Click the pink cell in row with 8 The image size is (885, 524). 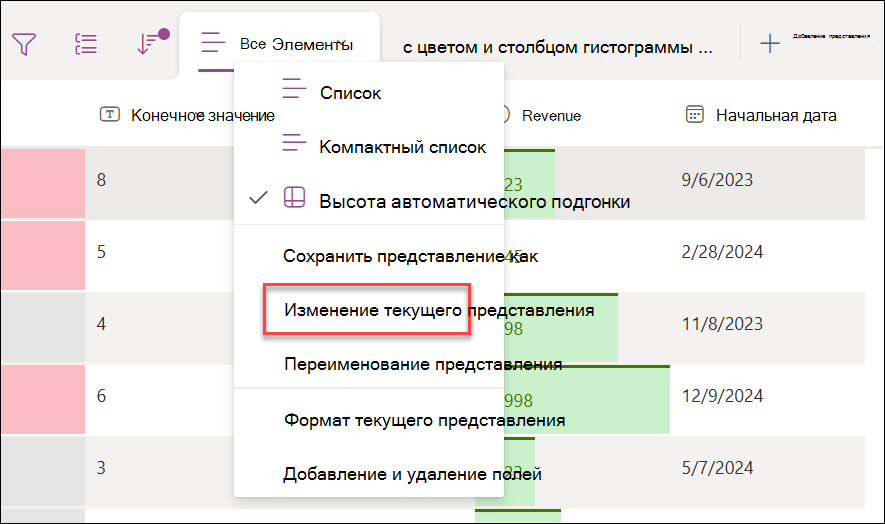click(x=43, y=184)
